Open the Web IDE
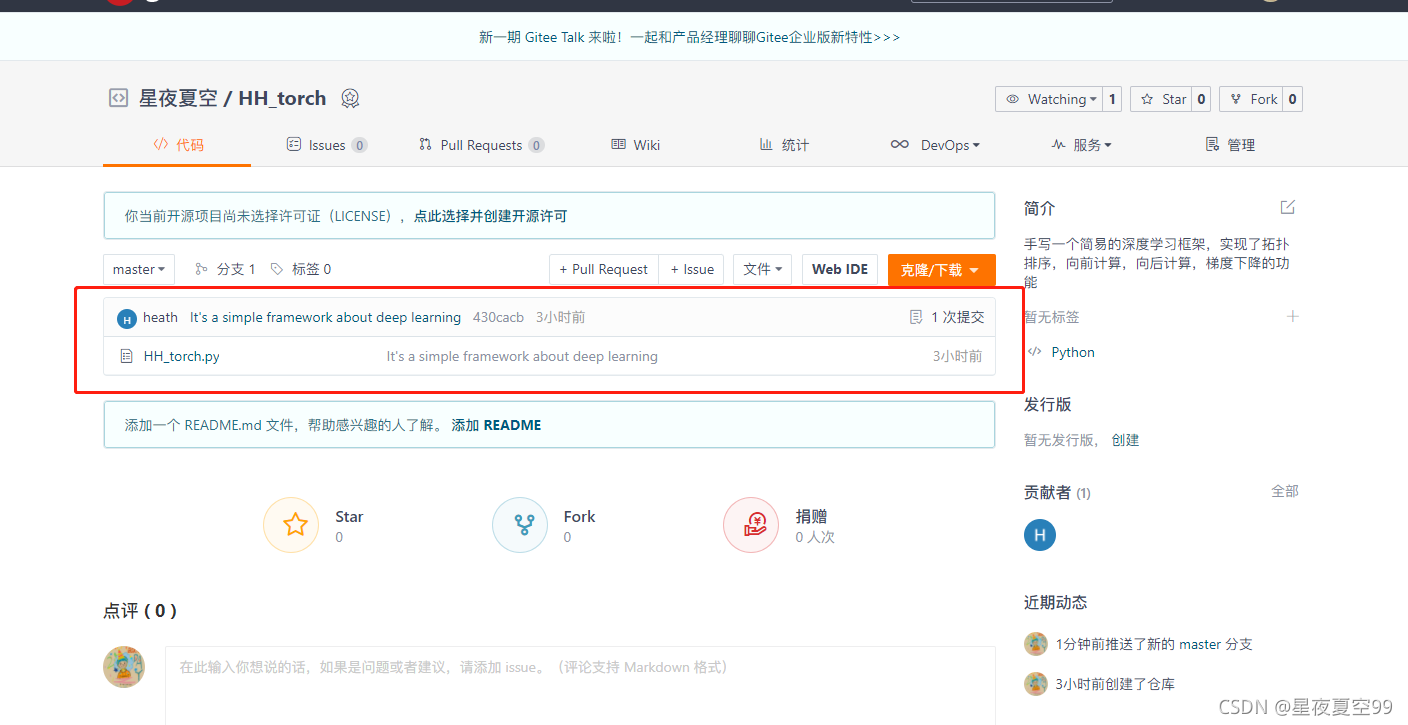Viewport: 1408px width, 725px height. point(840,269)
